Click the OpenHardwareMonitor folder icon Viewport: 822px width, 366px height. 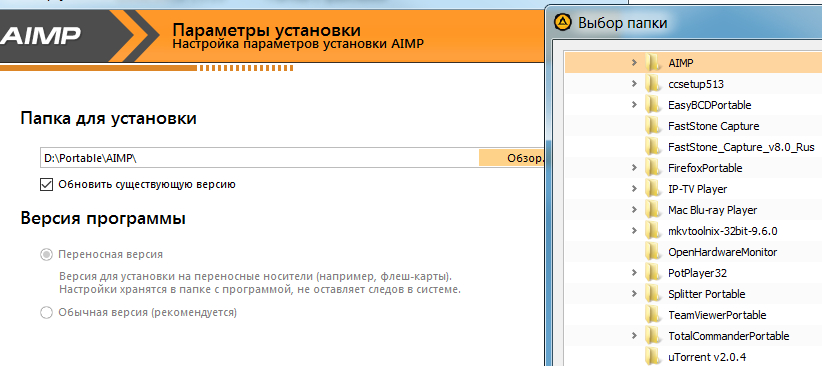(653, 252)
